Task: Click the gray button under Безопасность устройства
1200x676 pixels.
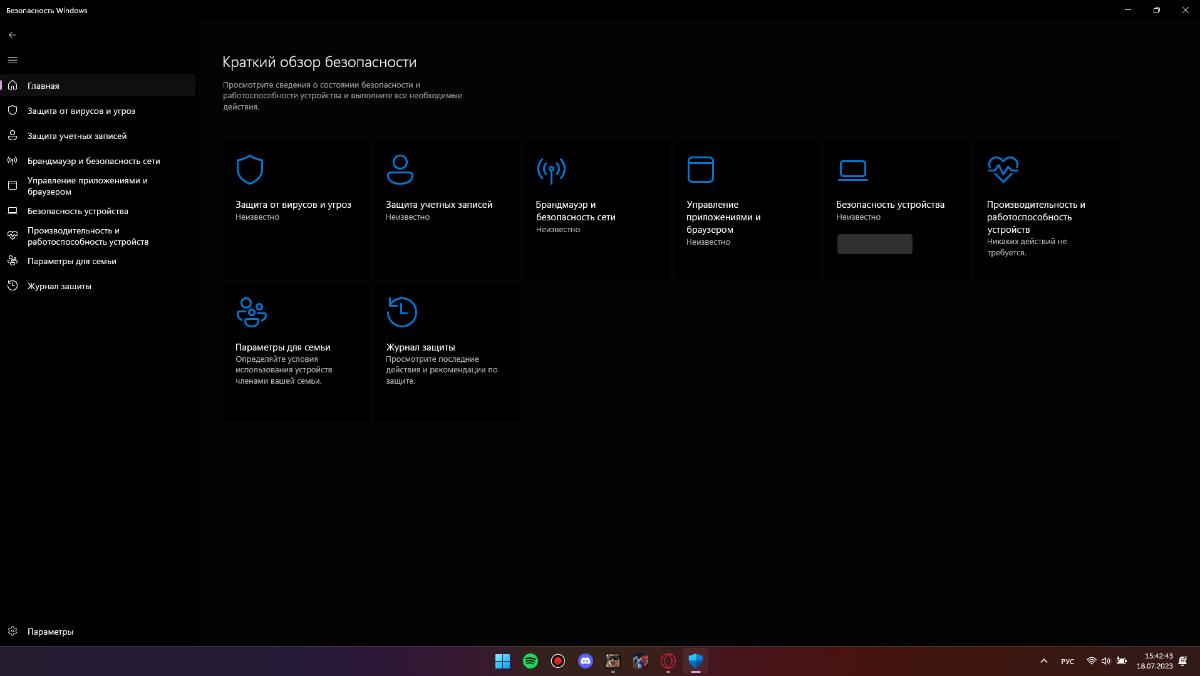Action: click(874, 244)
